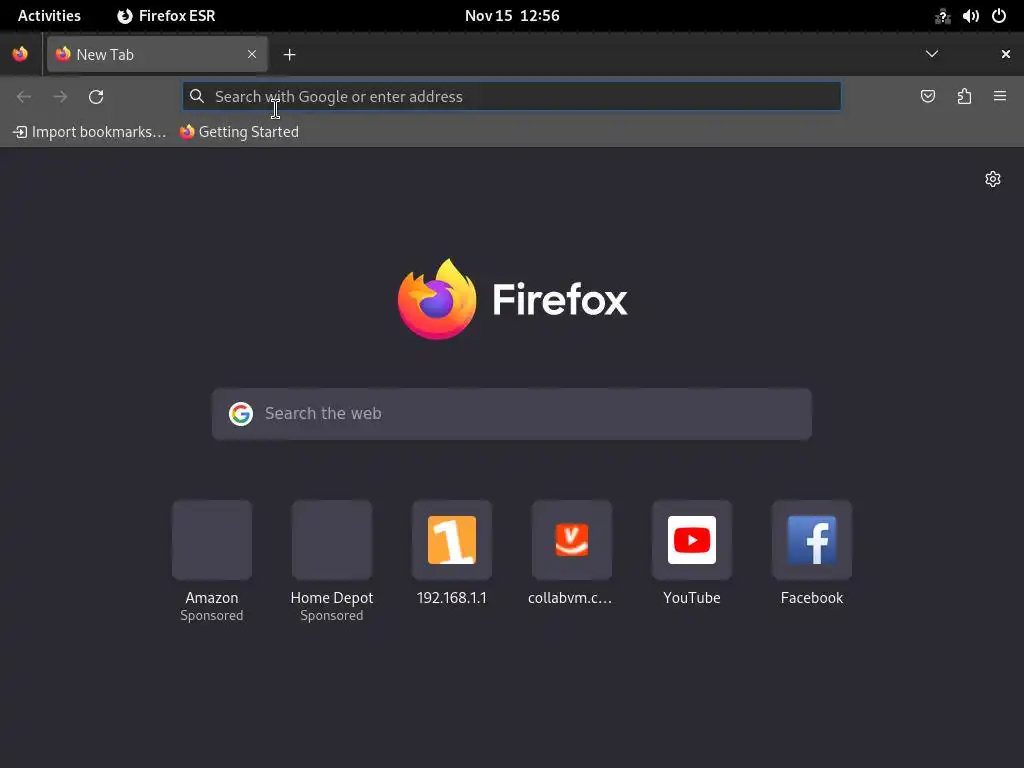Go back using back arrow
The image size is (1024, 768).
tap(24, 97)
